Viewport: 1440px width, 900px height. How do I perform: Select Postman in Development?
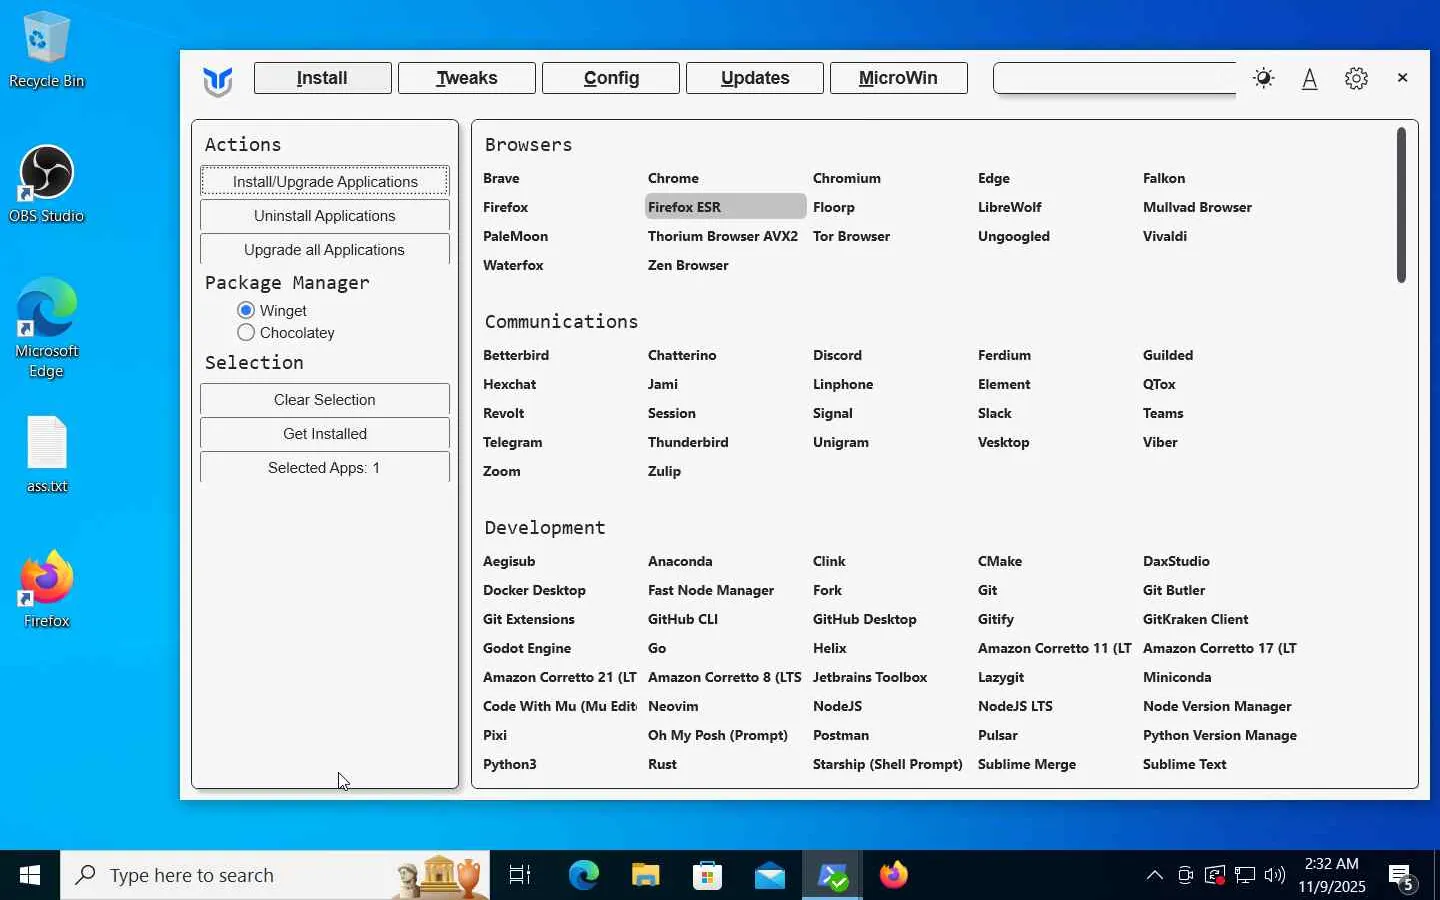click(x=840, y=735)
